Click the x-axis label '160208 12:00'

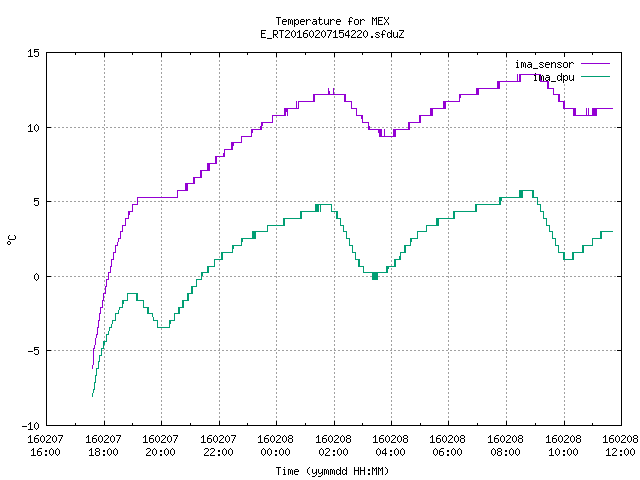[620, 445]
